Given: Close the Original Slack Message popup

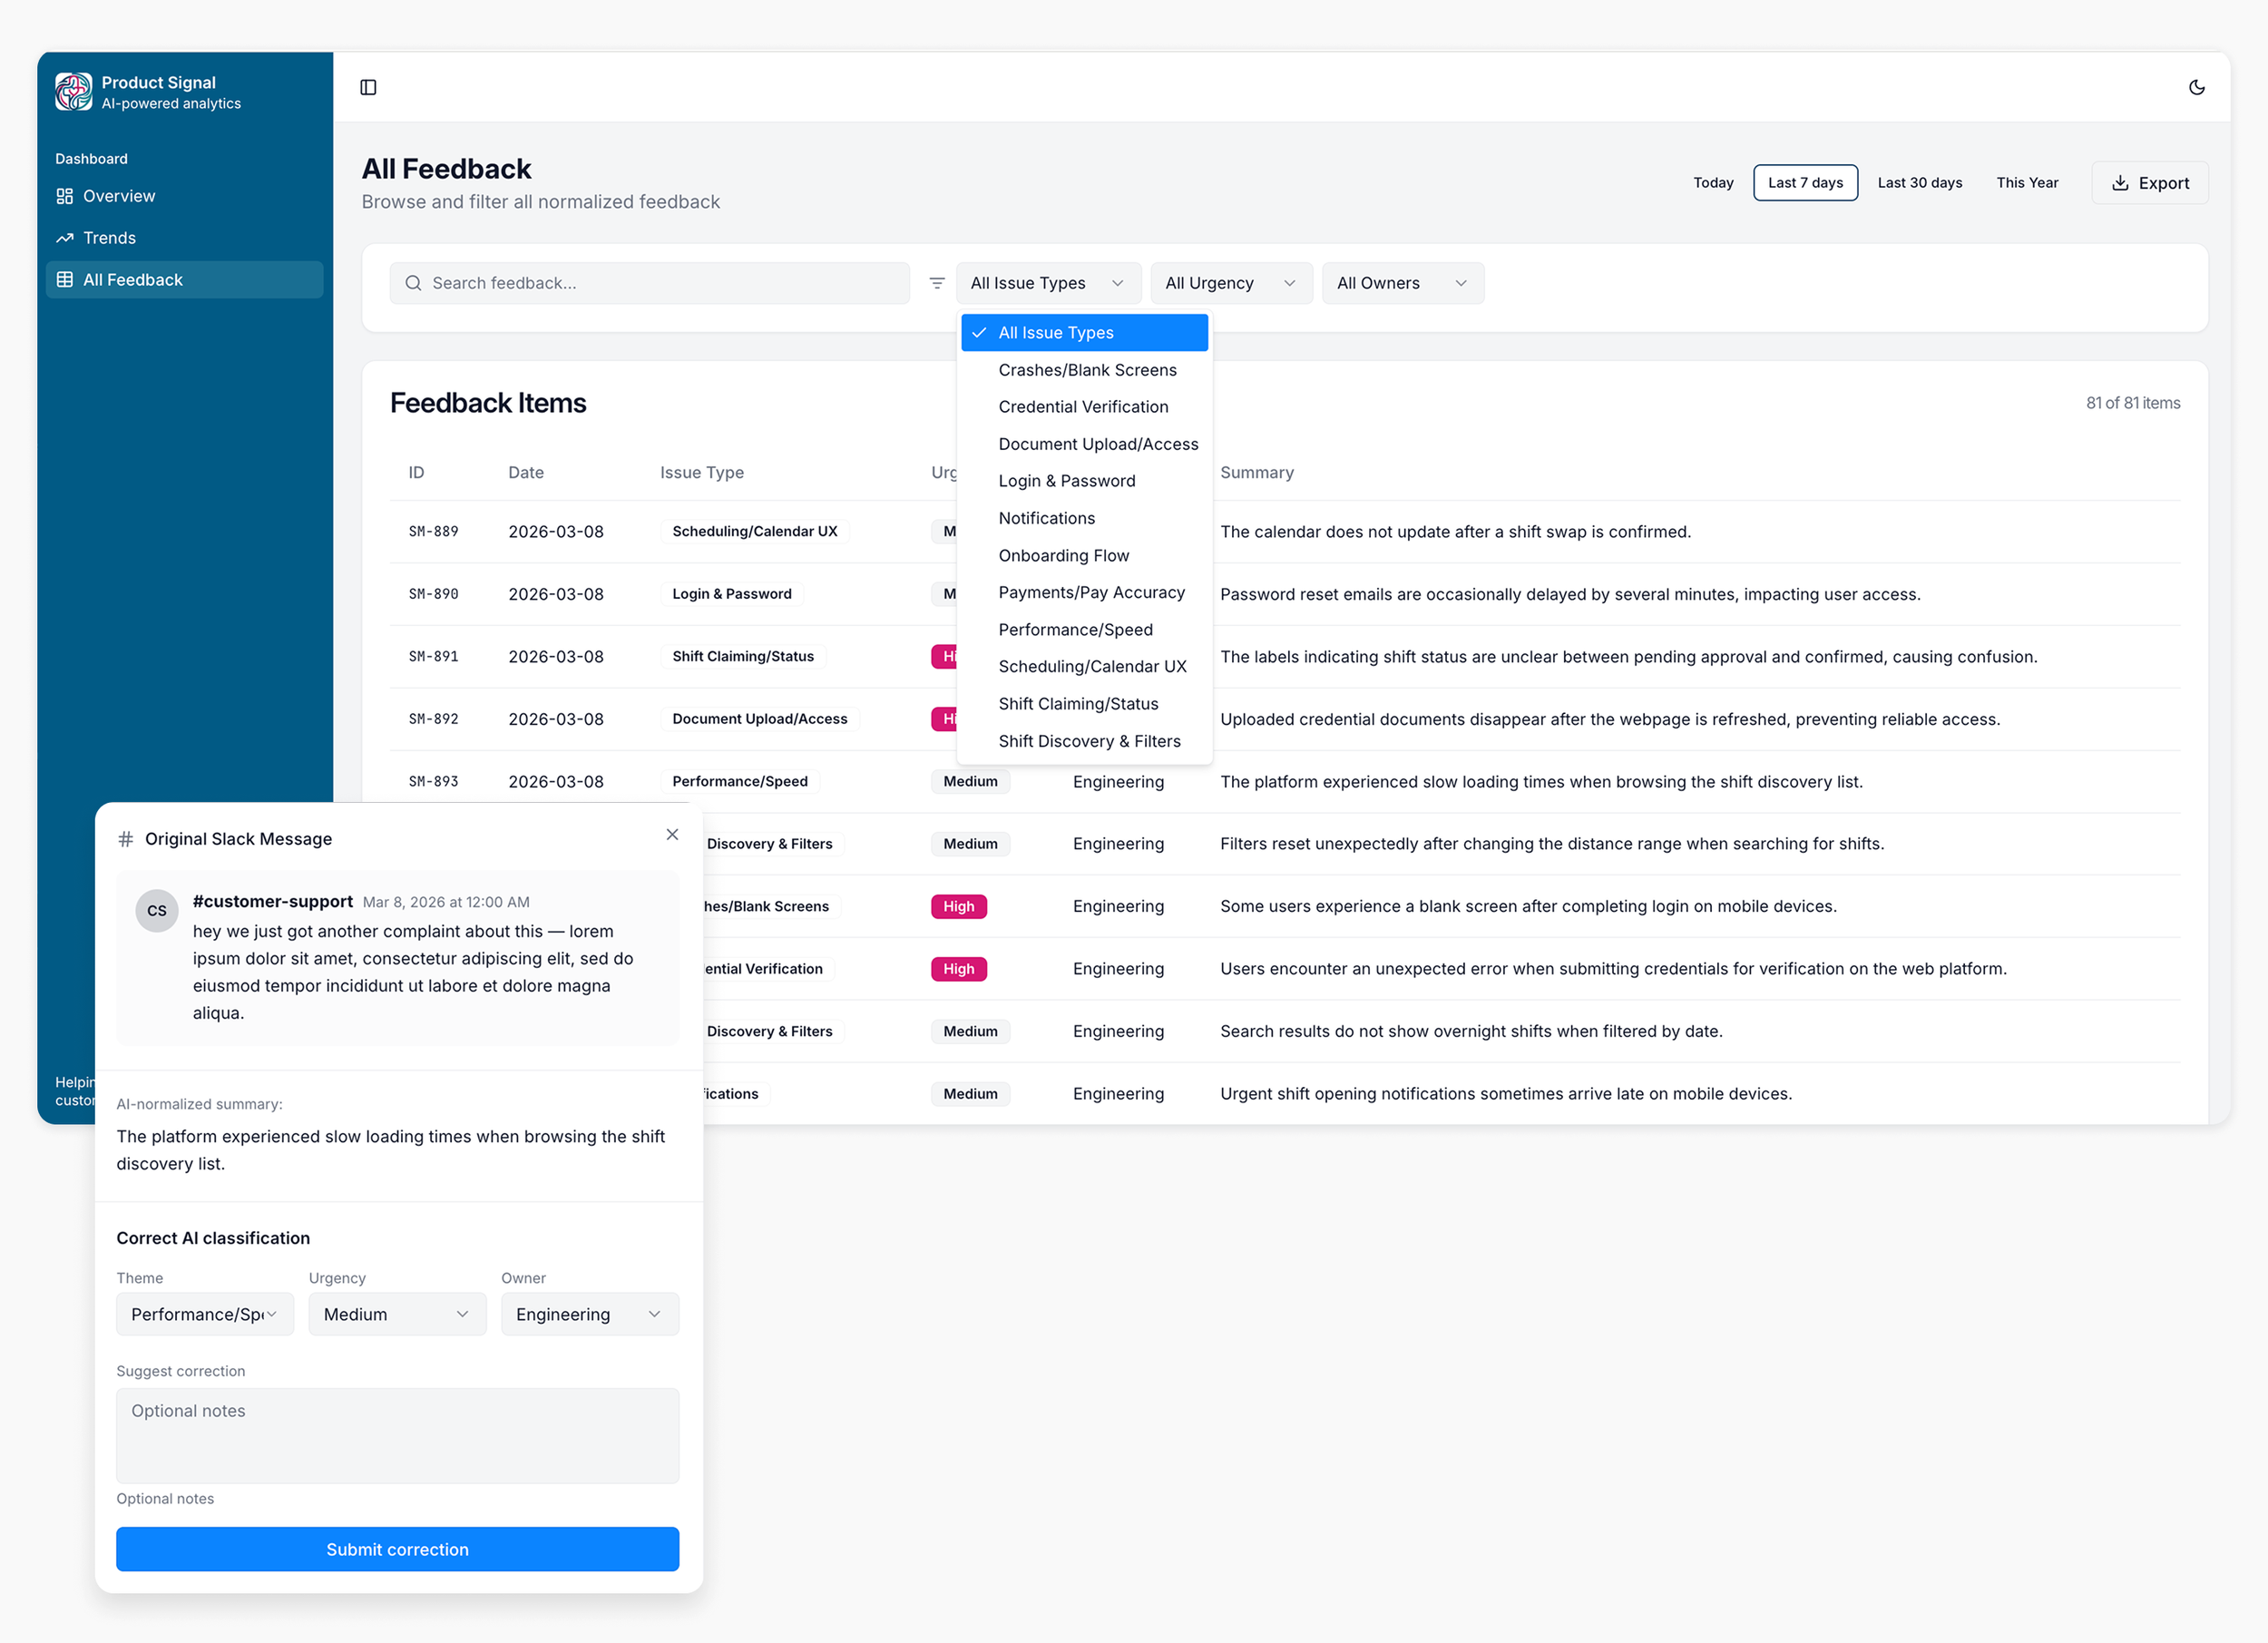Looking at the screenshot, I should 672,835.
